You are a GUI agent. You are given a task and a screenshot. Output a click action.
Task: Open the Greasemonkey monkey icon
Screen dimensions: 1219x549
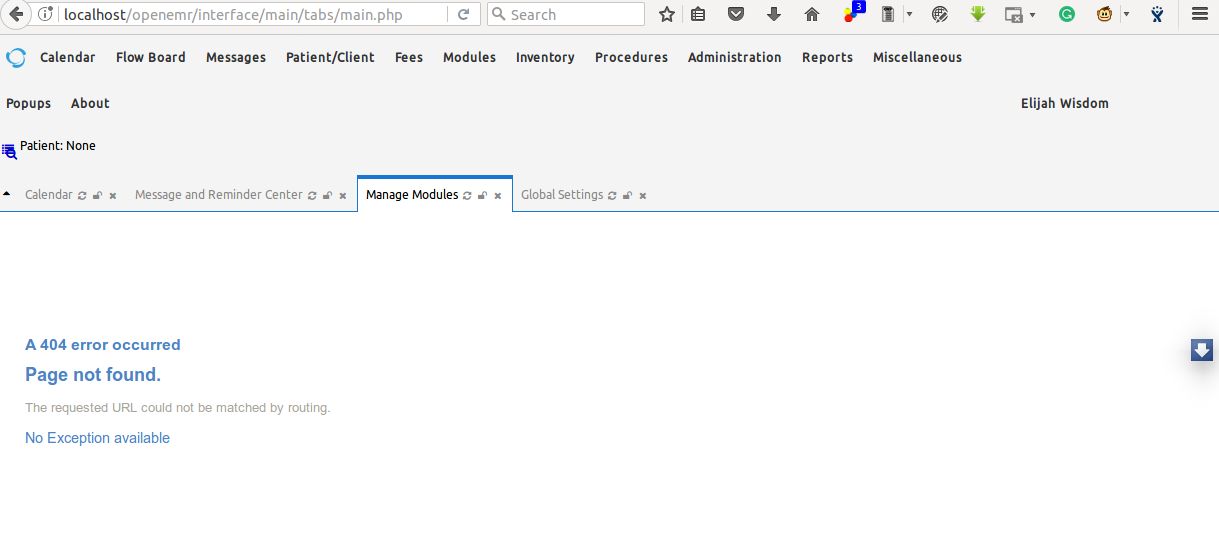(1105, 14)
